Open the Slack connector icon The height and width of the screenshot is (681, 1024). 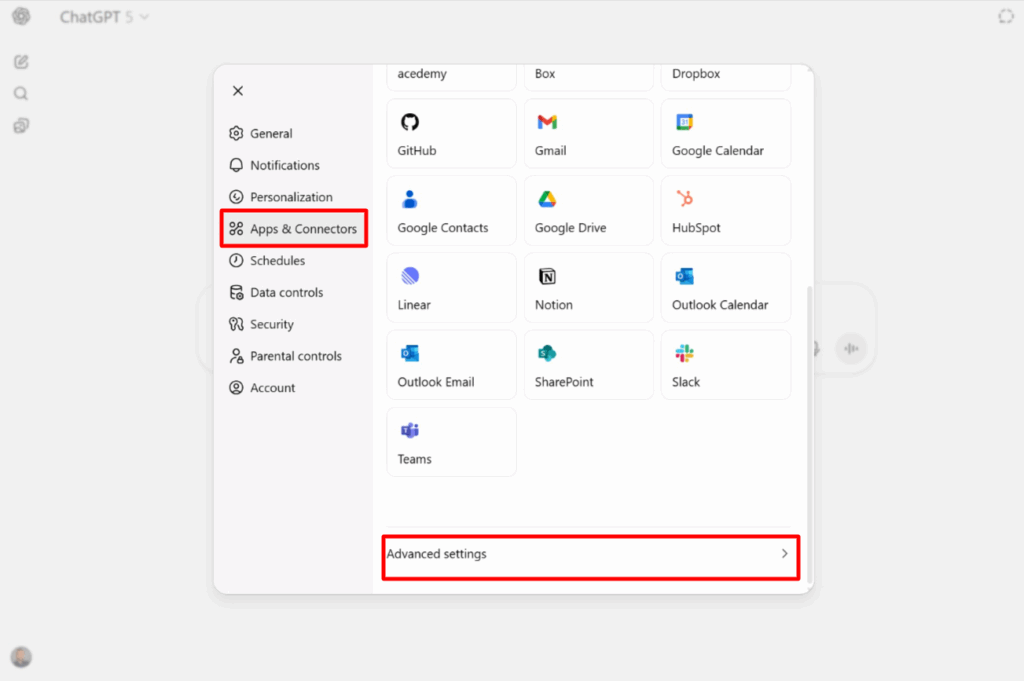point(684,353)
